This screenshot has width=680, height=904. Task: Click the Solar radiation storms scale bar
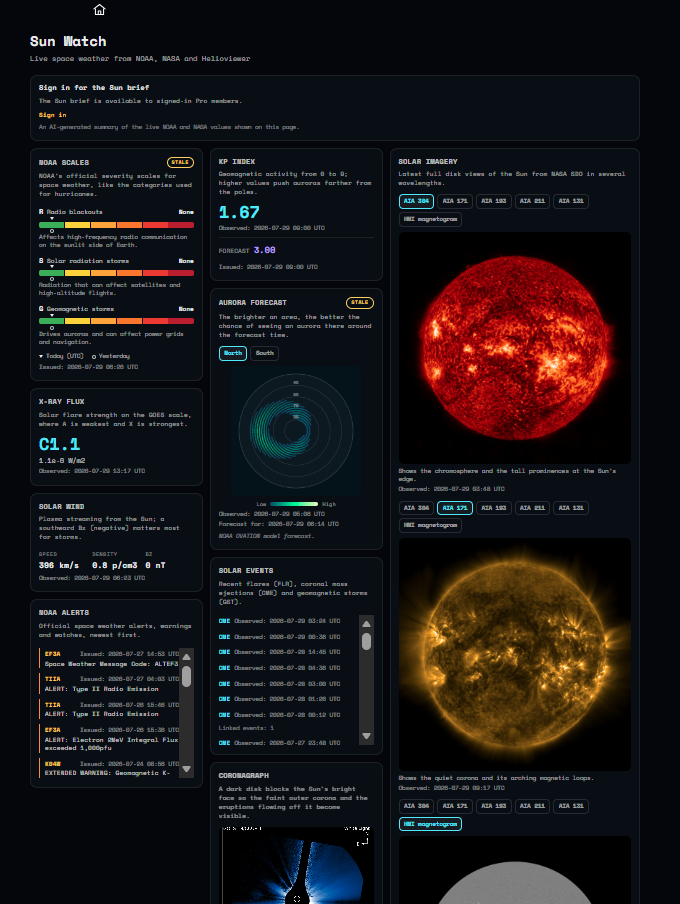tap(117, 273)
